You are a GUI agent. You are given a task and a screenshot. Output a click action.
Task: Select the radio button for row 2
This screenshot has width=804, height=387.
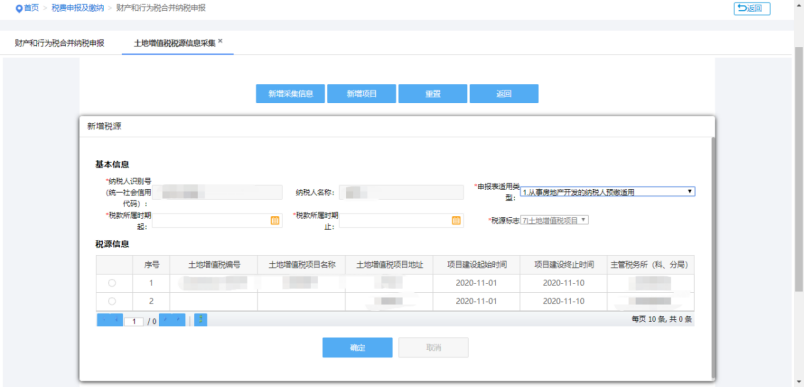pyautogui.click(x=112, y=301)
